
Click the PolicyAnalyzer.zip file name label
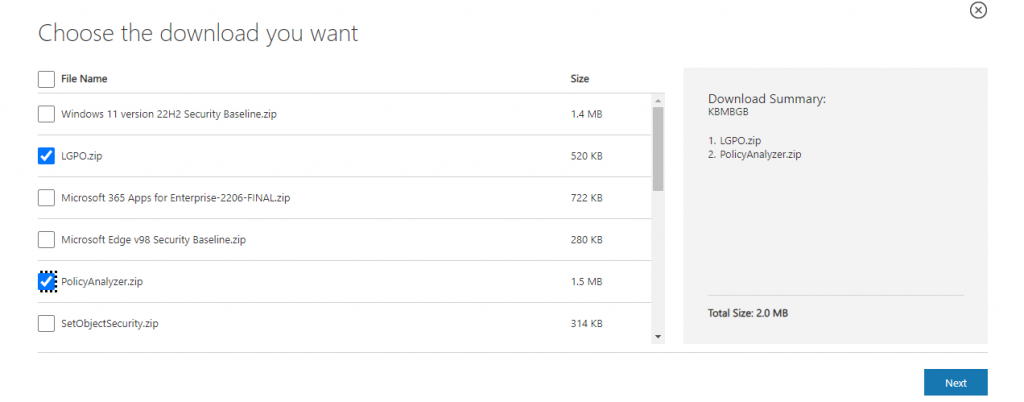101,282
